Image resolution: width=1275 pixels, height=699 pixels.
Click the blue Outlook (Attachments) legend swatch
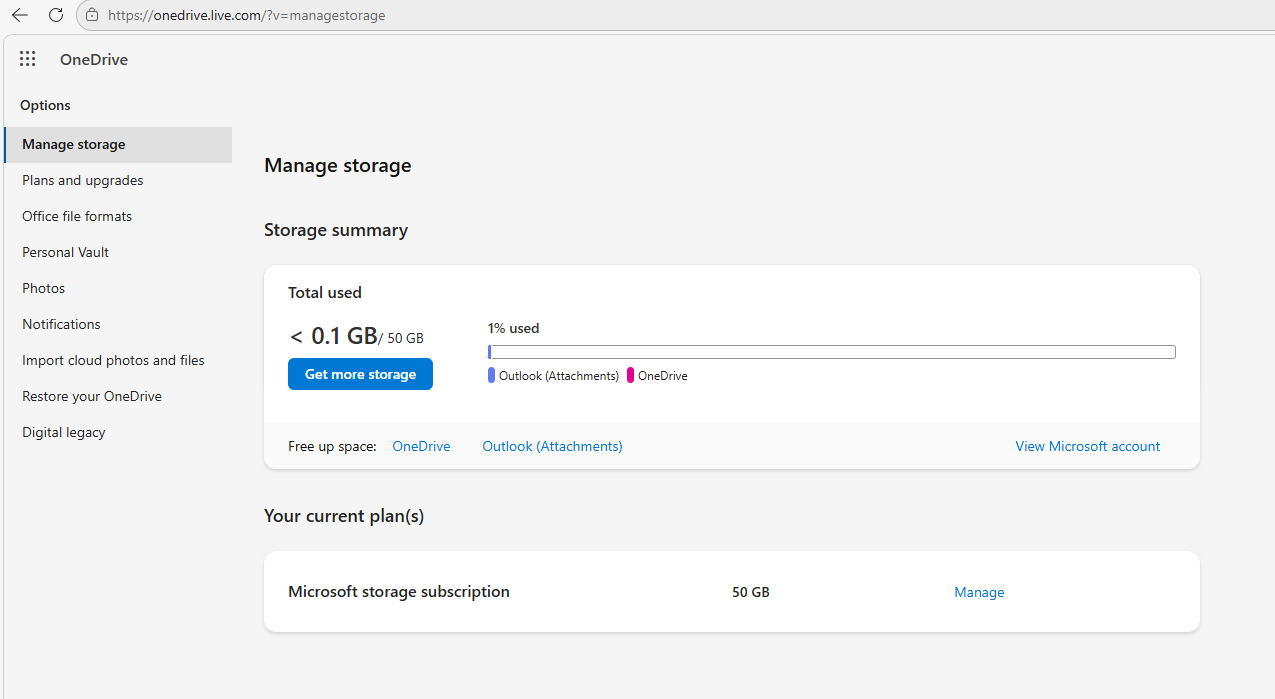491,376
